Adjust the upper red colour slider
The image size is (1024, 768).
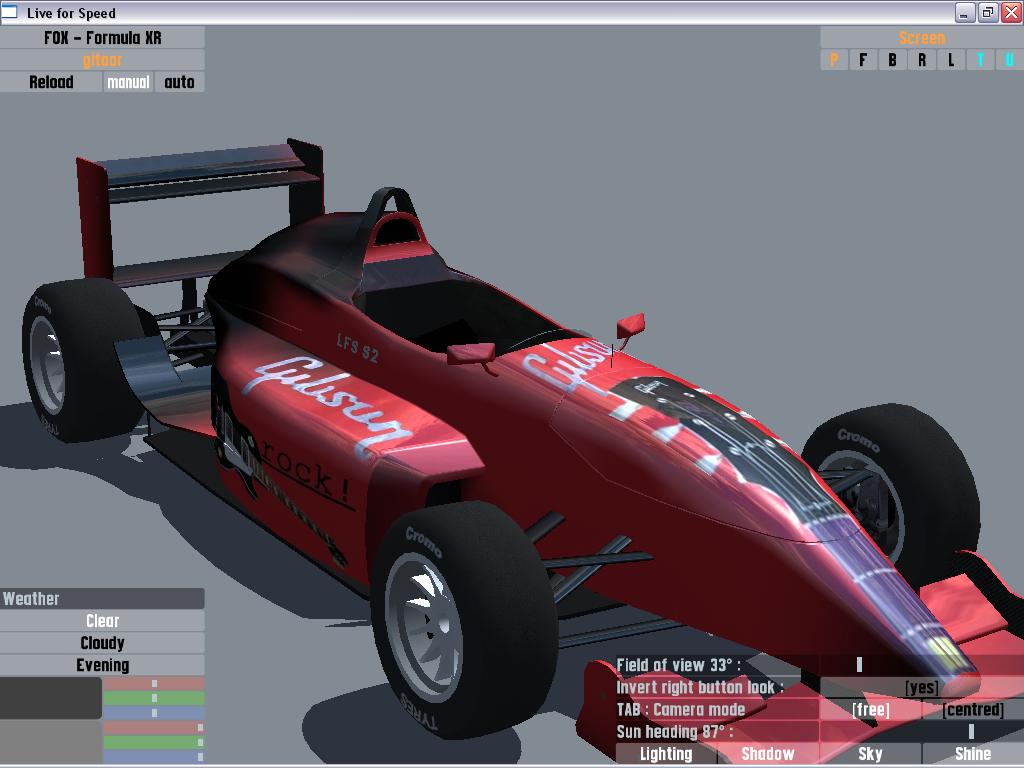[x=153, y=684]
